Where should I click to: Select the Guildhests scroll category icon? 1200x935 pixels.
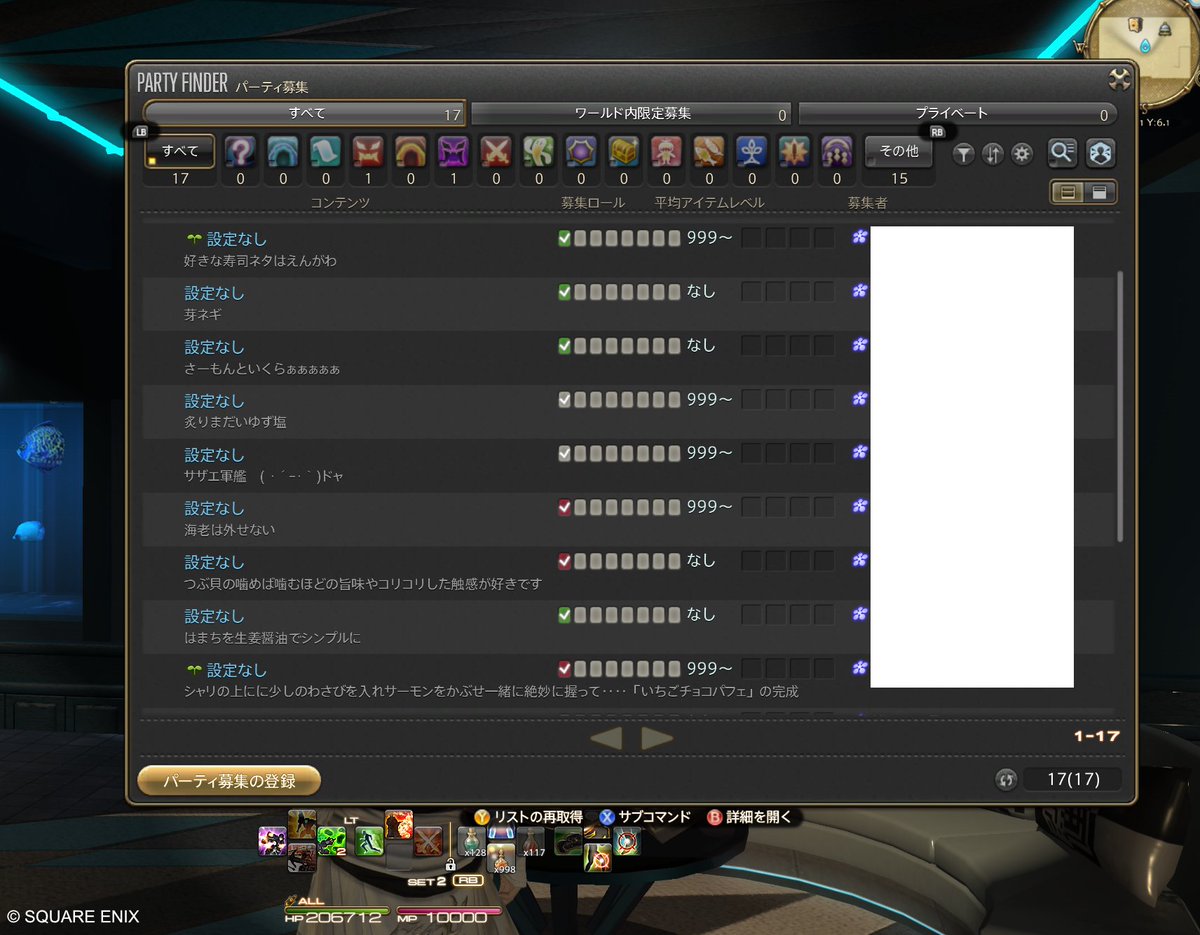326,152
